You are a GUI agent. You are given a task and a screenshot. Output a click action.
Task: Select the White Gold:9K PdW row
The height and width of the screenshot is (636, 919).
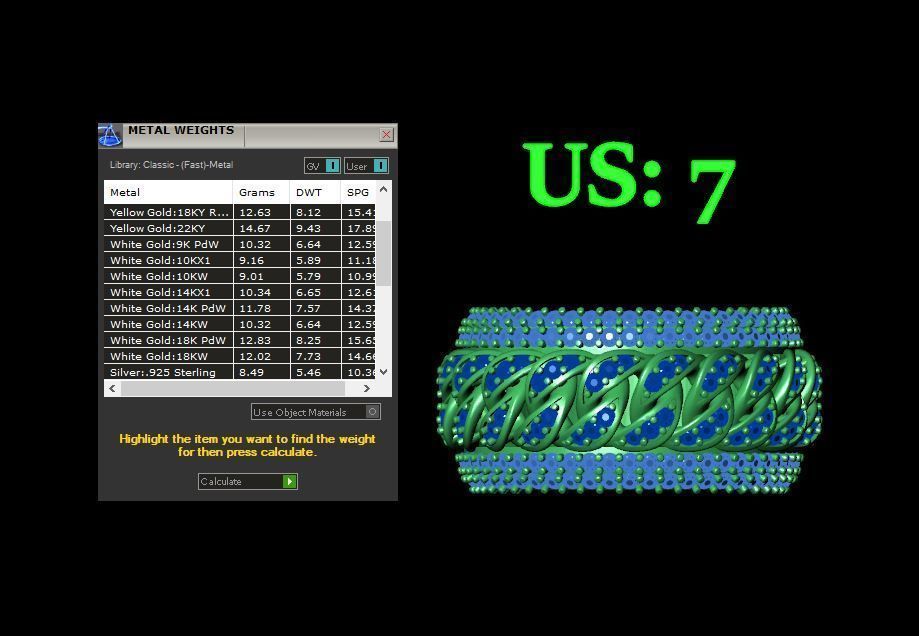tap(240, 244)
